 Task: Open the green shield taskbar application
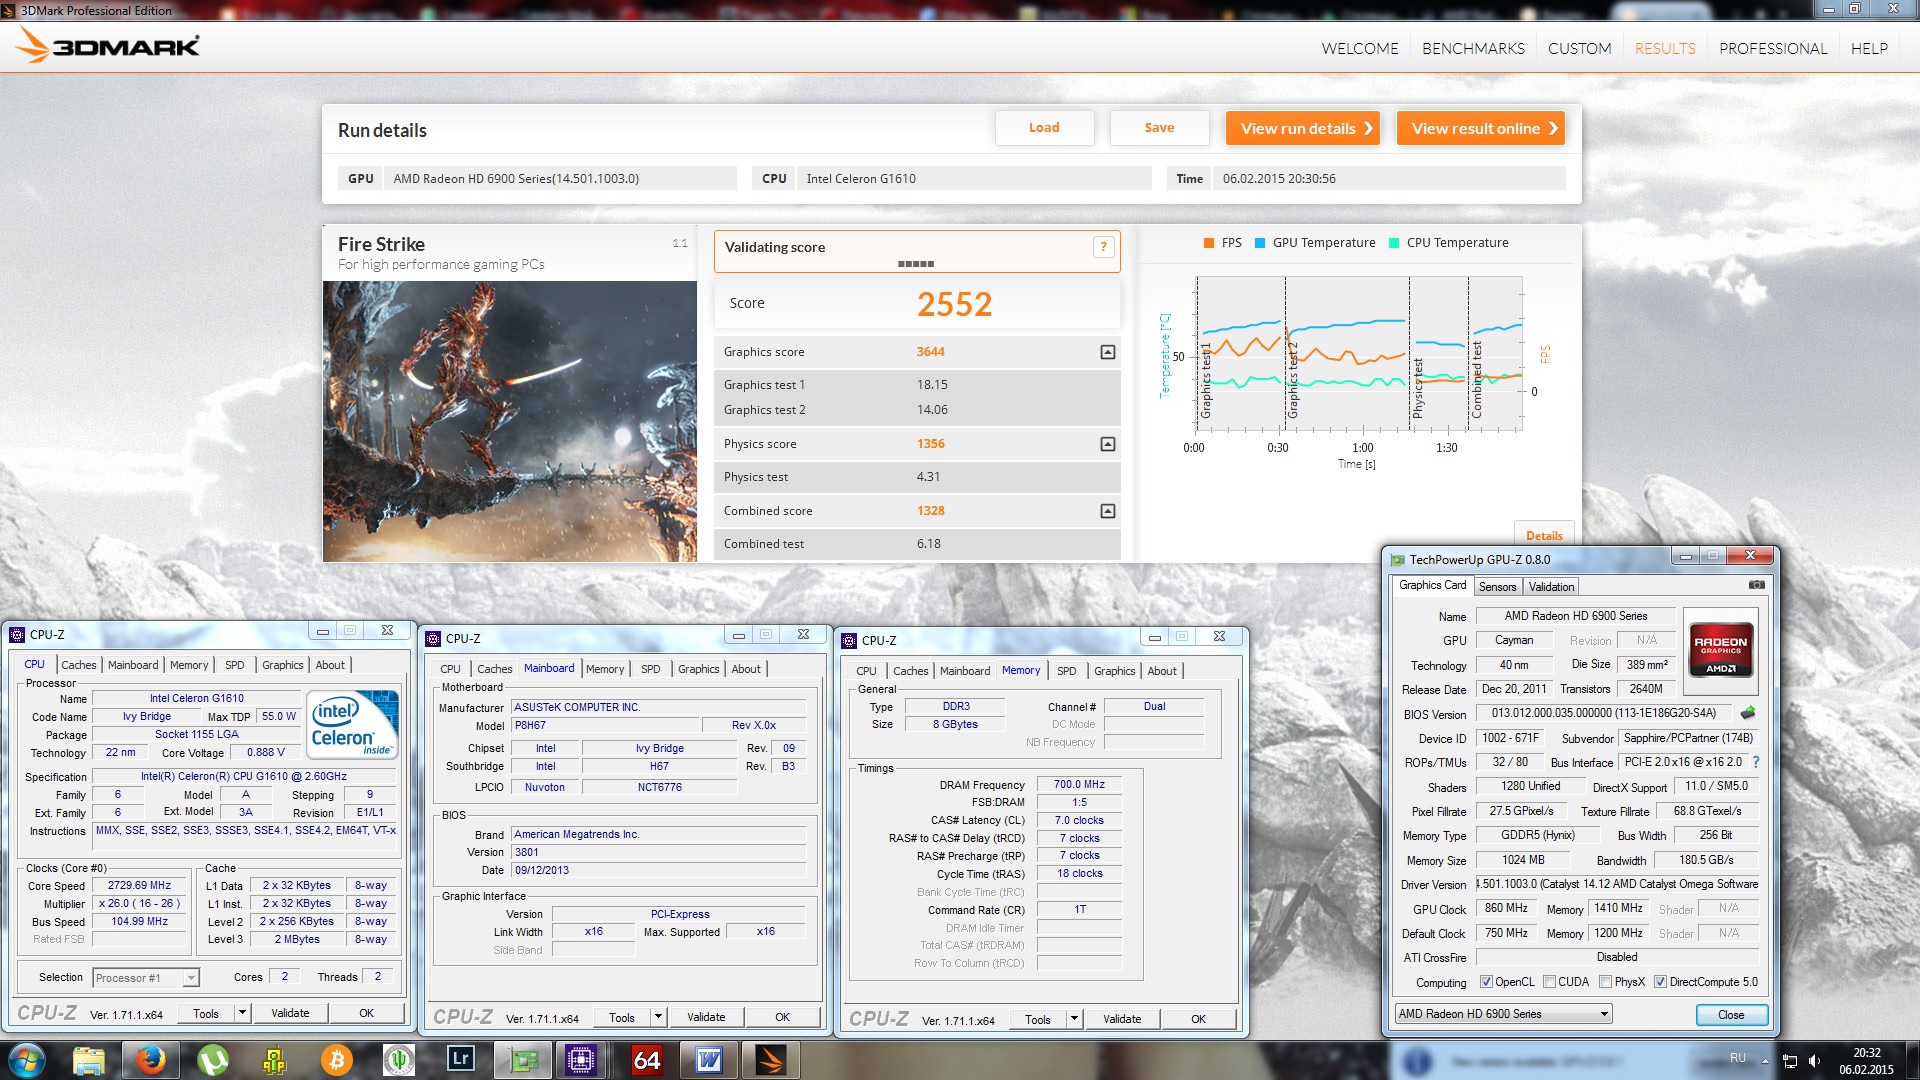click(x=399, y=1060)
